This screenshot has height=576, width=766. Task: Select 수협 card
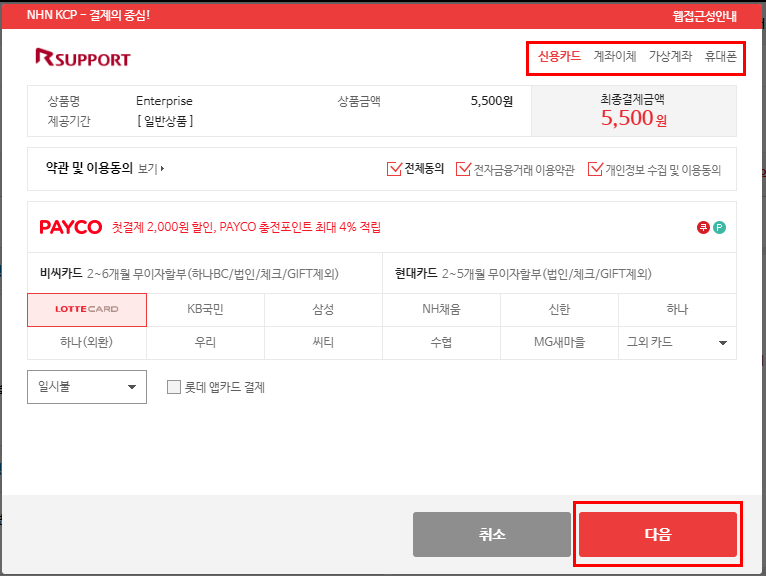[x=442, y=342]
